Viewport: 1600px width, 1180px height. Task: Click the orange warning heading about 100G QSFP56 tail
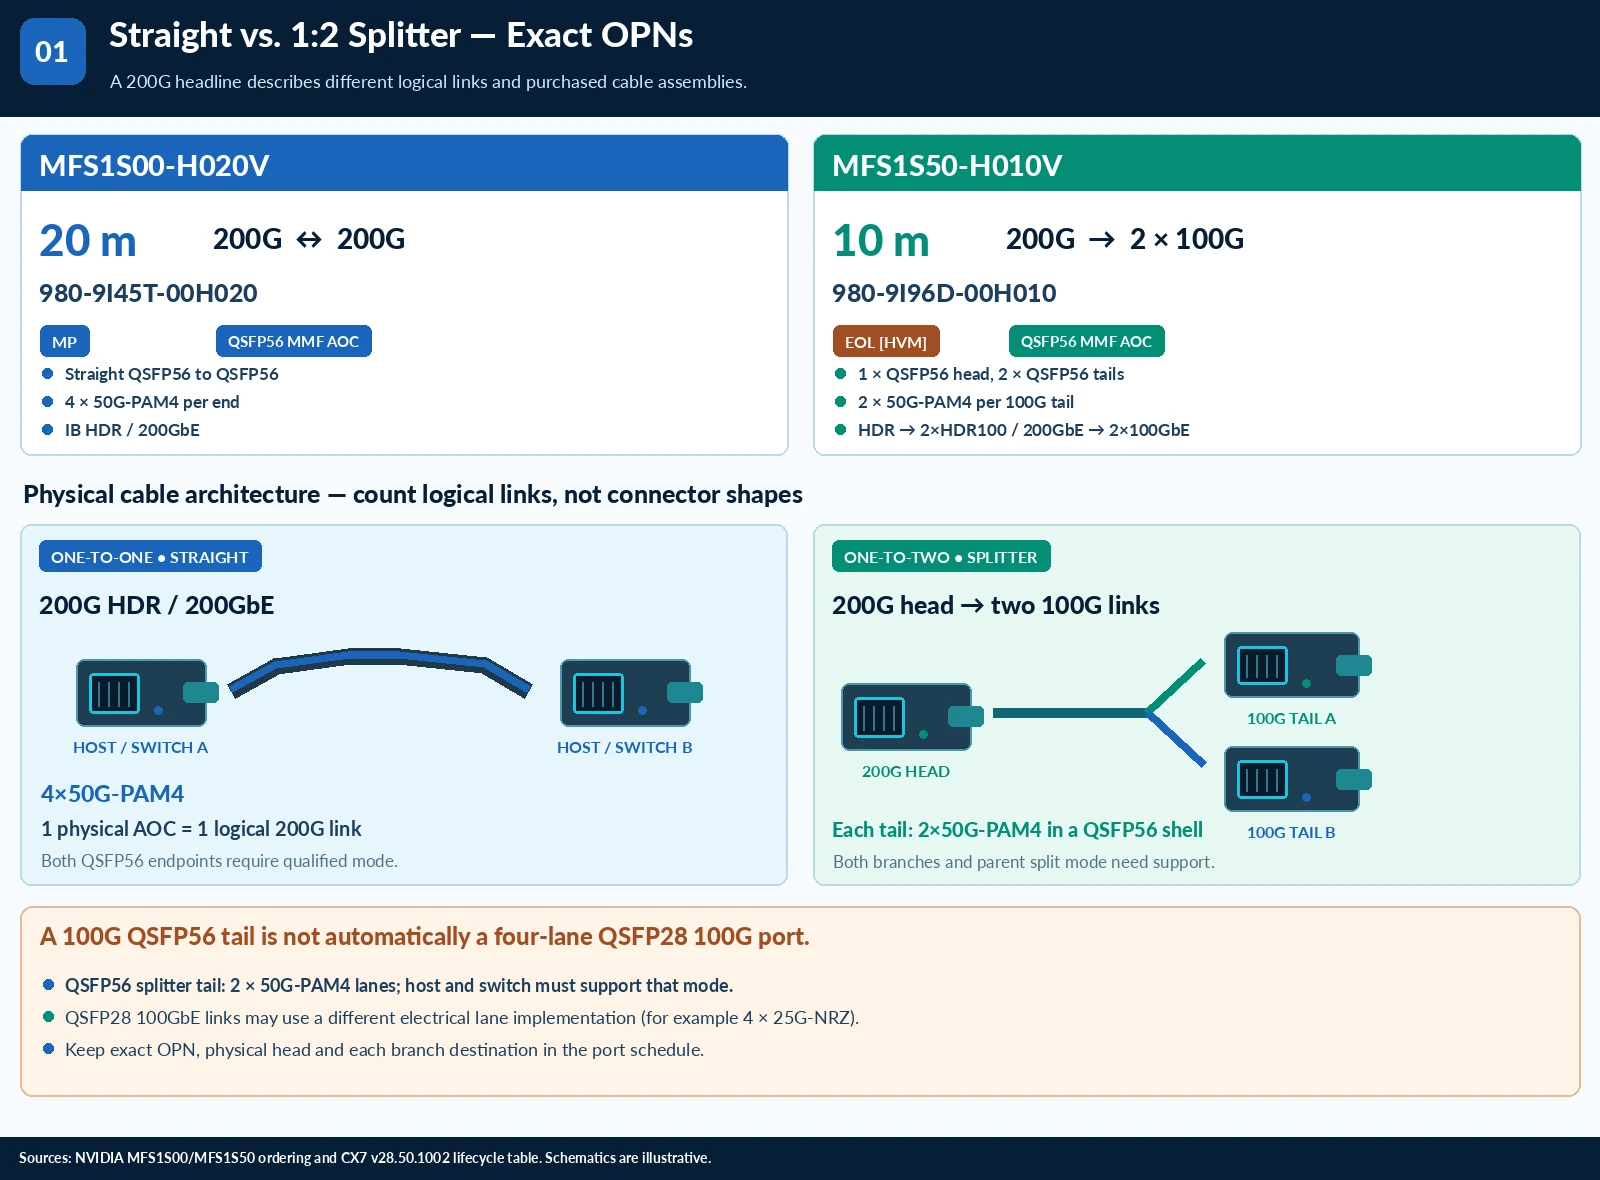(x=425, y=936)
